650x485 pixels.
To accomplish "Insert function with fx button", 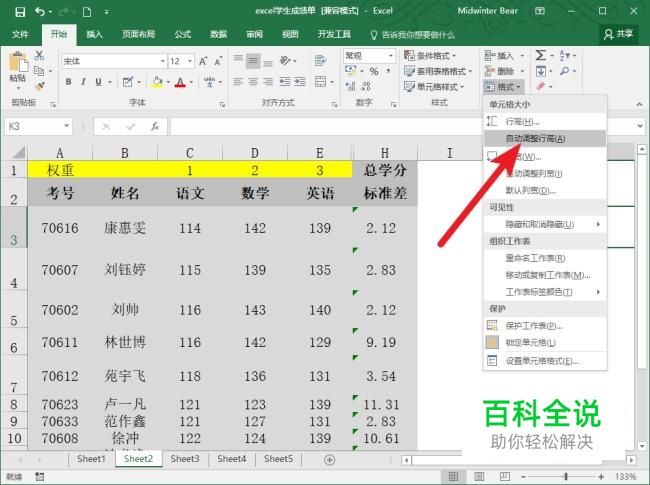I will pyautogui.click(x=155, y=126).
